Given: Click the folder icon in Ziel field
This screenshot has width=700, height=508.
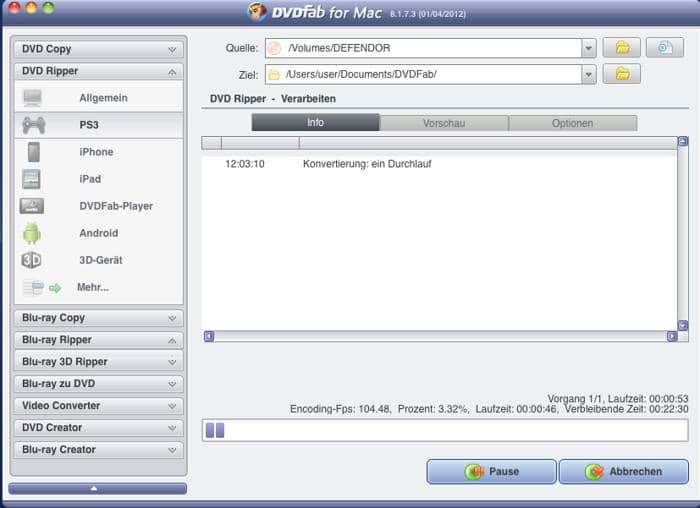Looking at the screenshot, I should 274,75.
